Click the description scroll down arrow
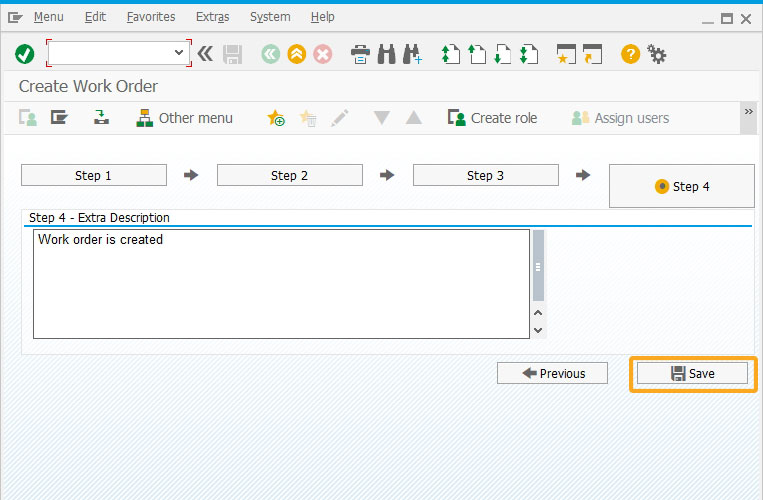 click(x=538, y=330)
